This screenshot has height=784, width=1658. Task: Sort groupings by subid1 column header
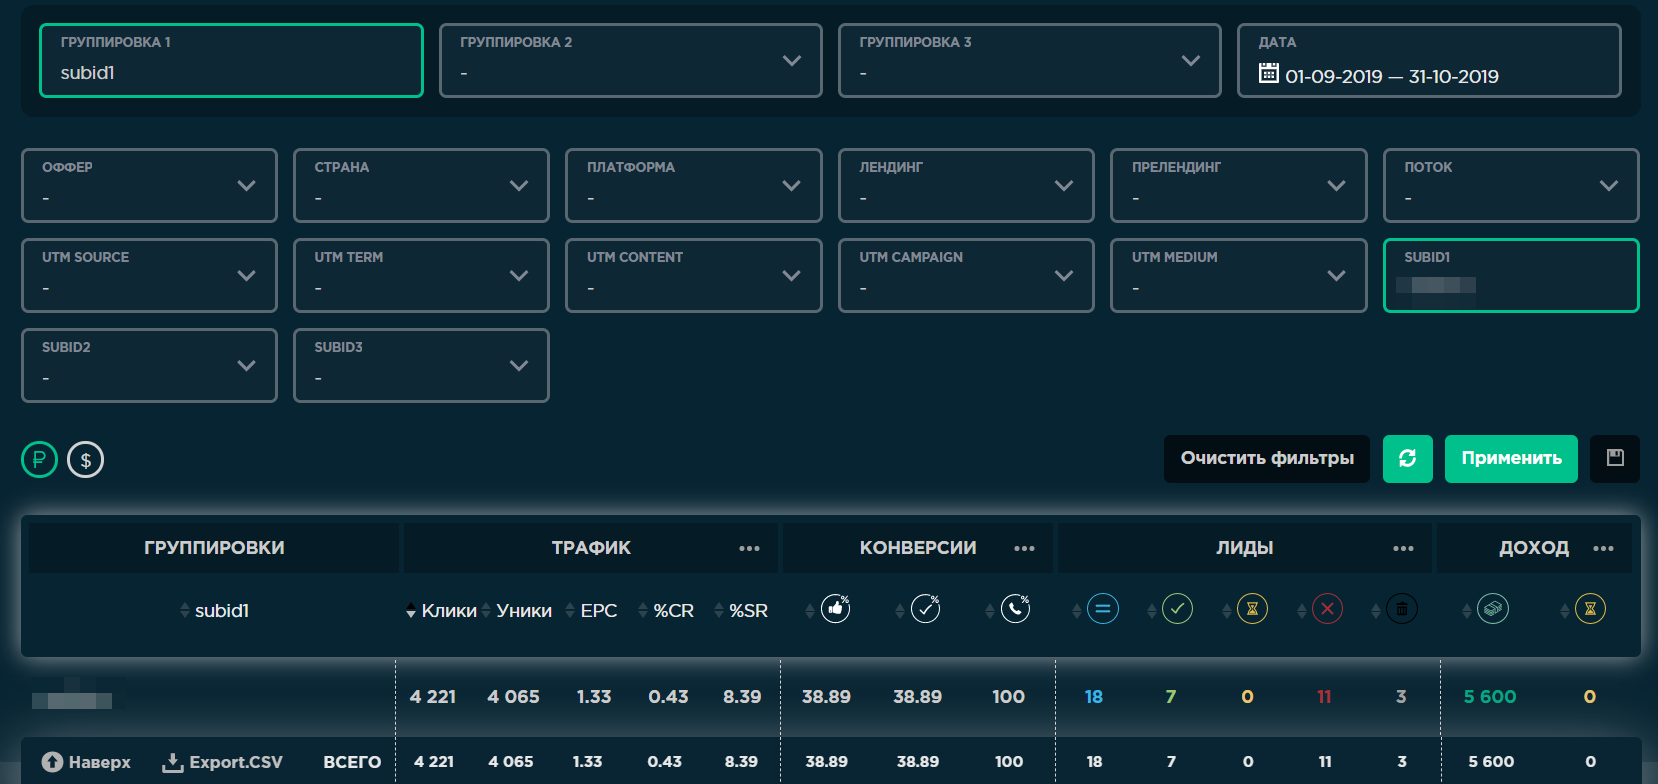pos(214,610)
